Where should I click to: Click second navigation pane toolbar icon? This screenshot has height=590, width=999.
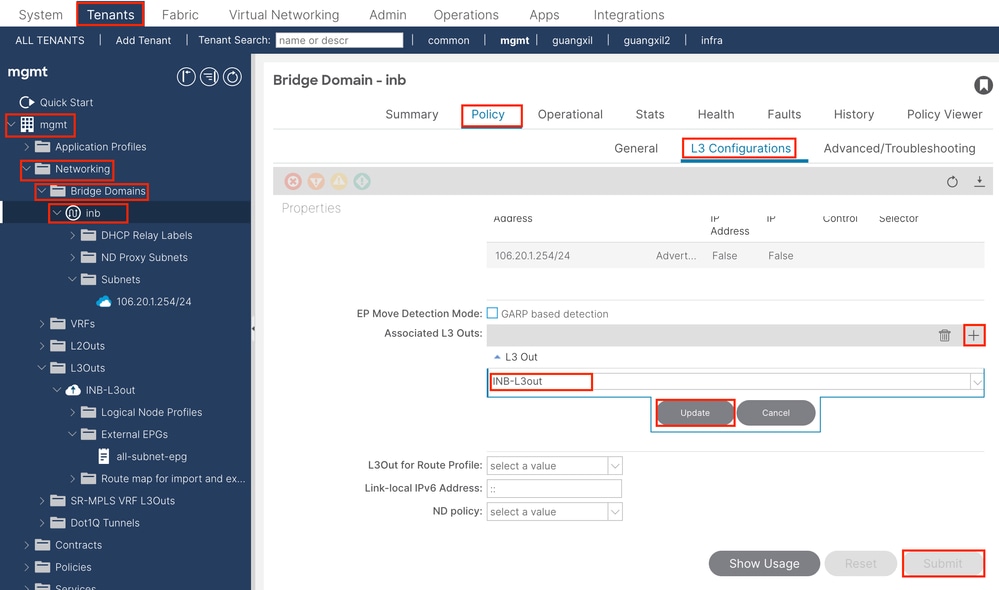point(209,77)
